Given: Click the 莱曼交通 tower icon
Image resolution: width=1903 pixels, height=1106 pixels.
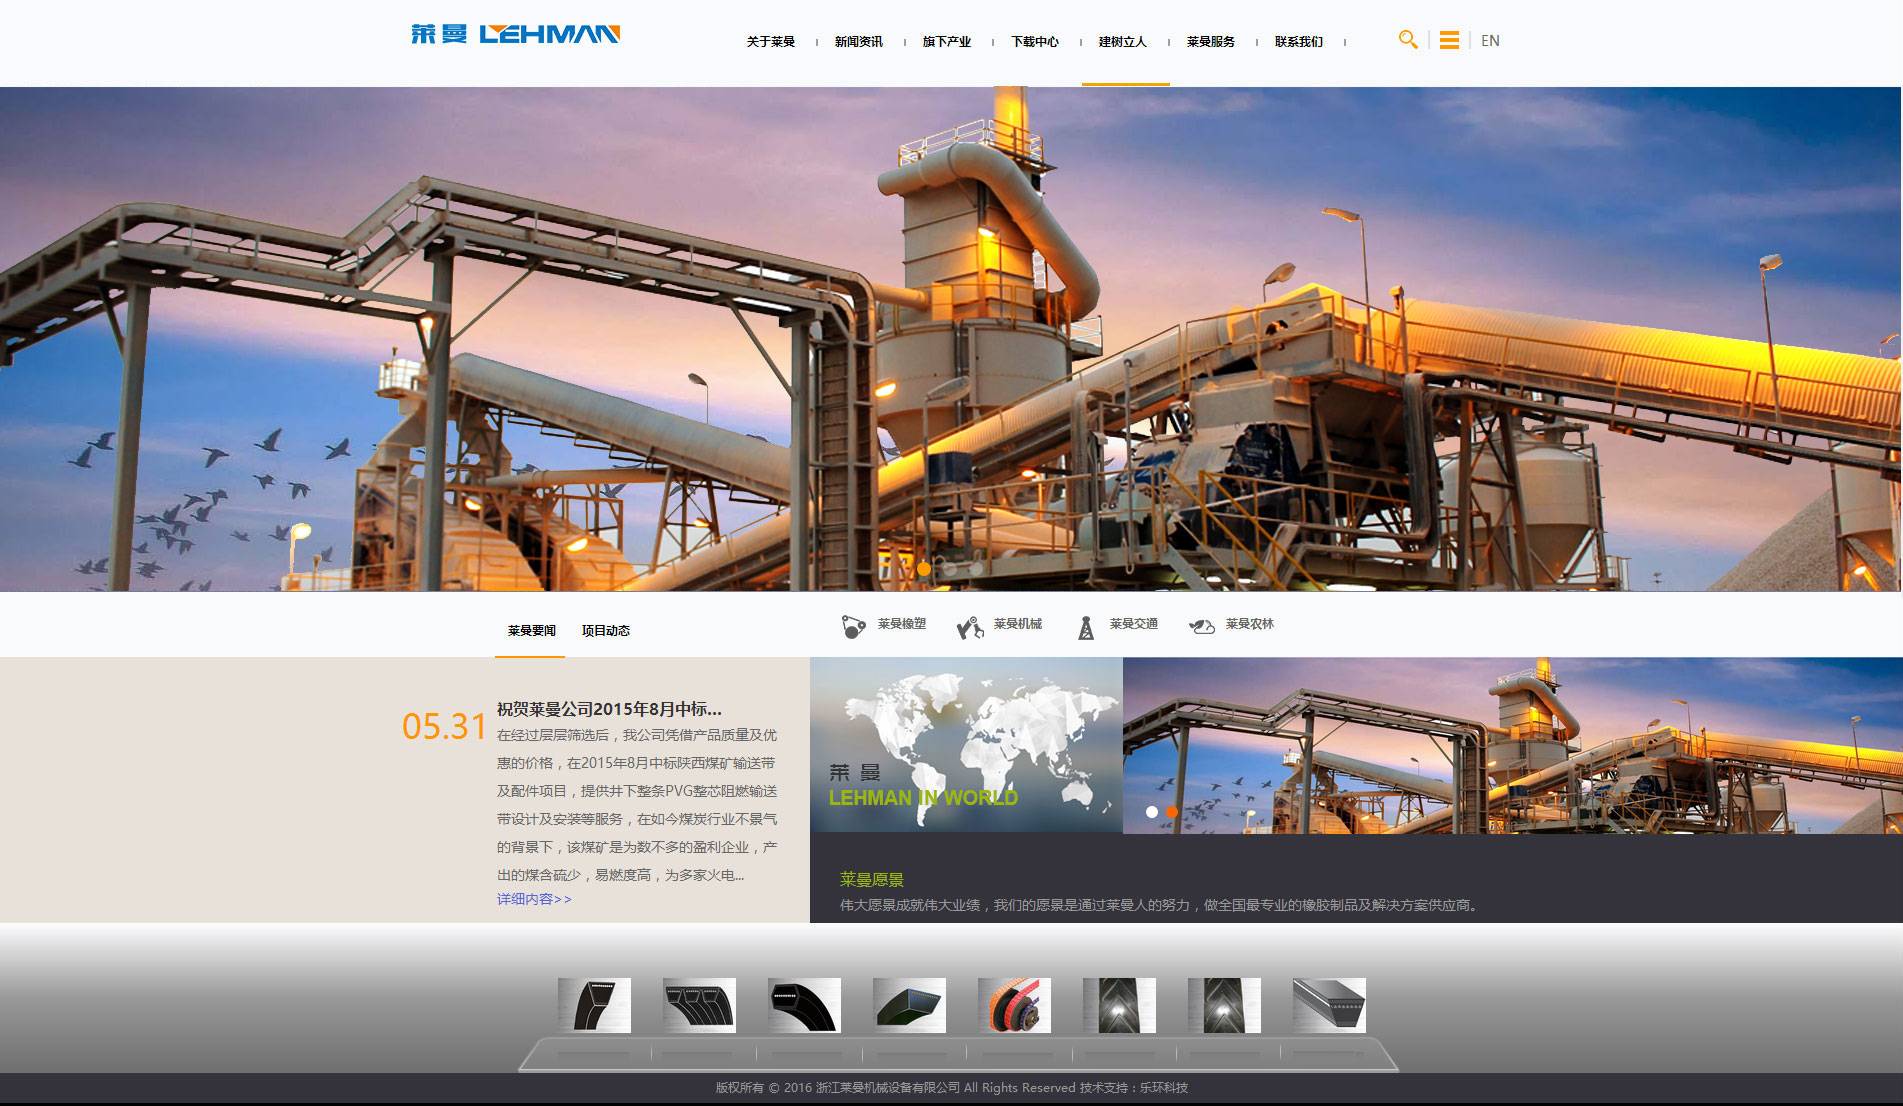Looking at the screenshot, I should point(1086,627).
